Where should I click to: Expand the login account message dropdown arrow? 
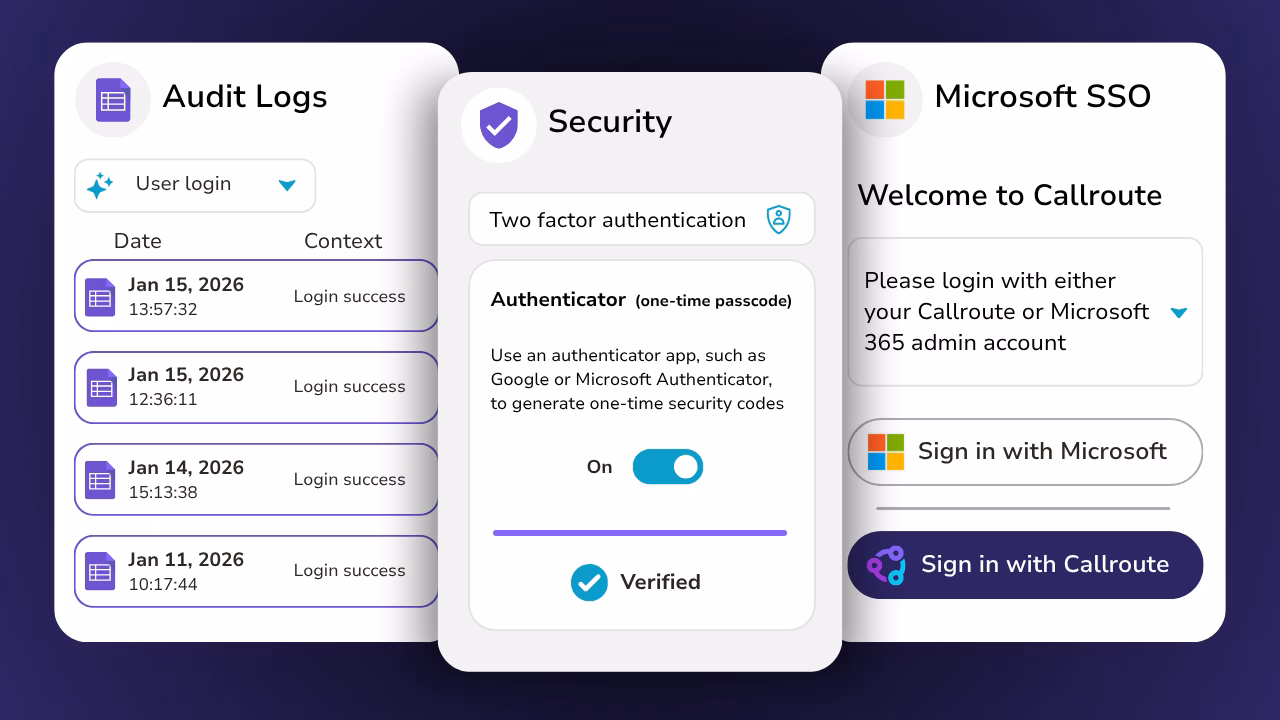pyautogui.click(x=1179, y=313)
